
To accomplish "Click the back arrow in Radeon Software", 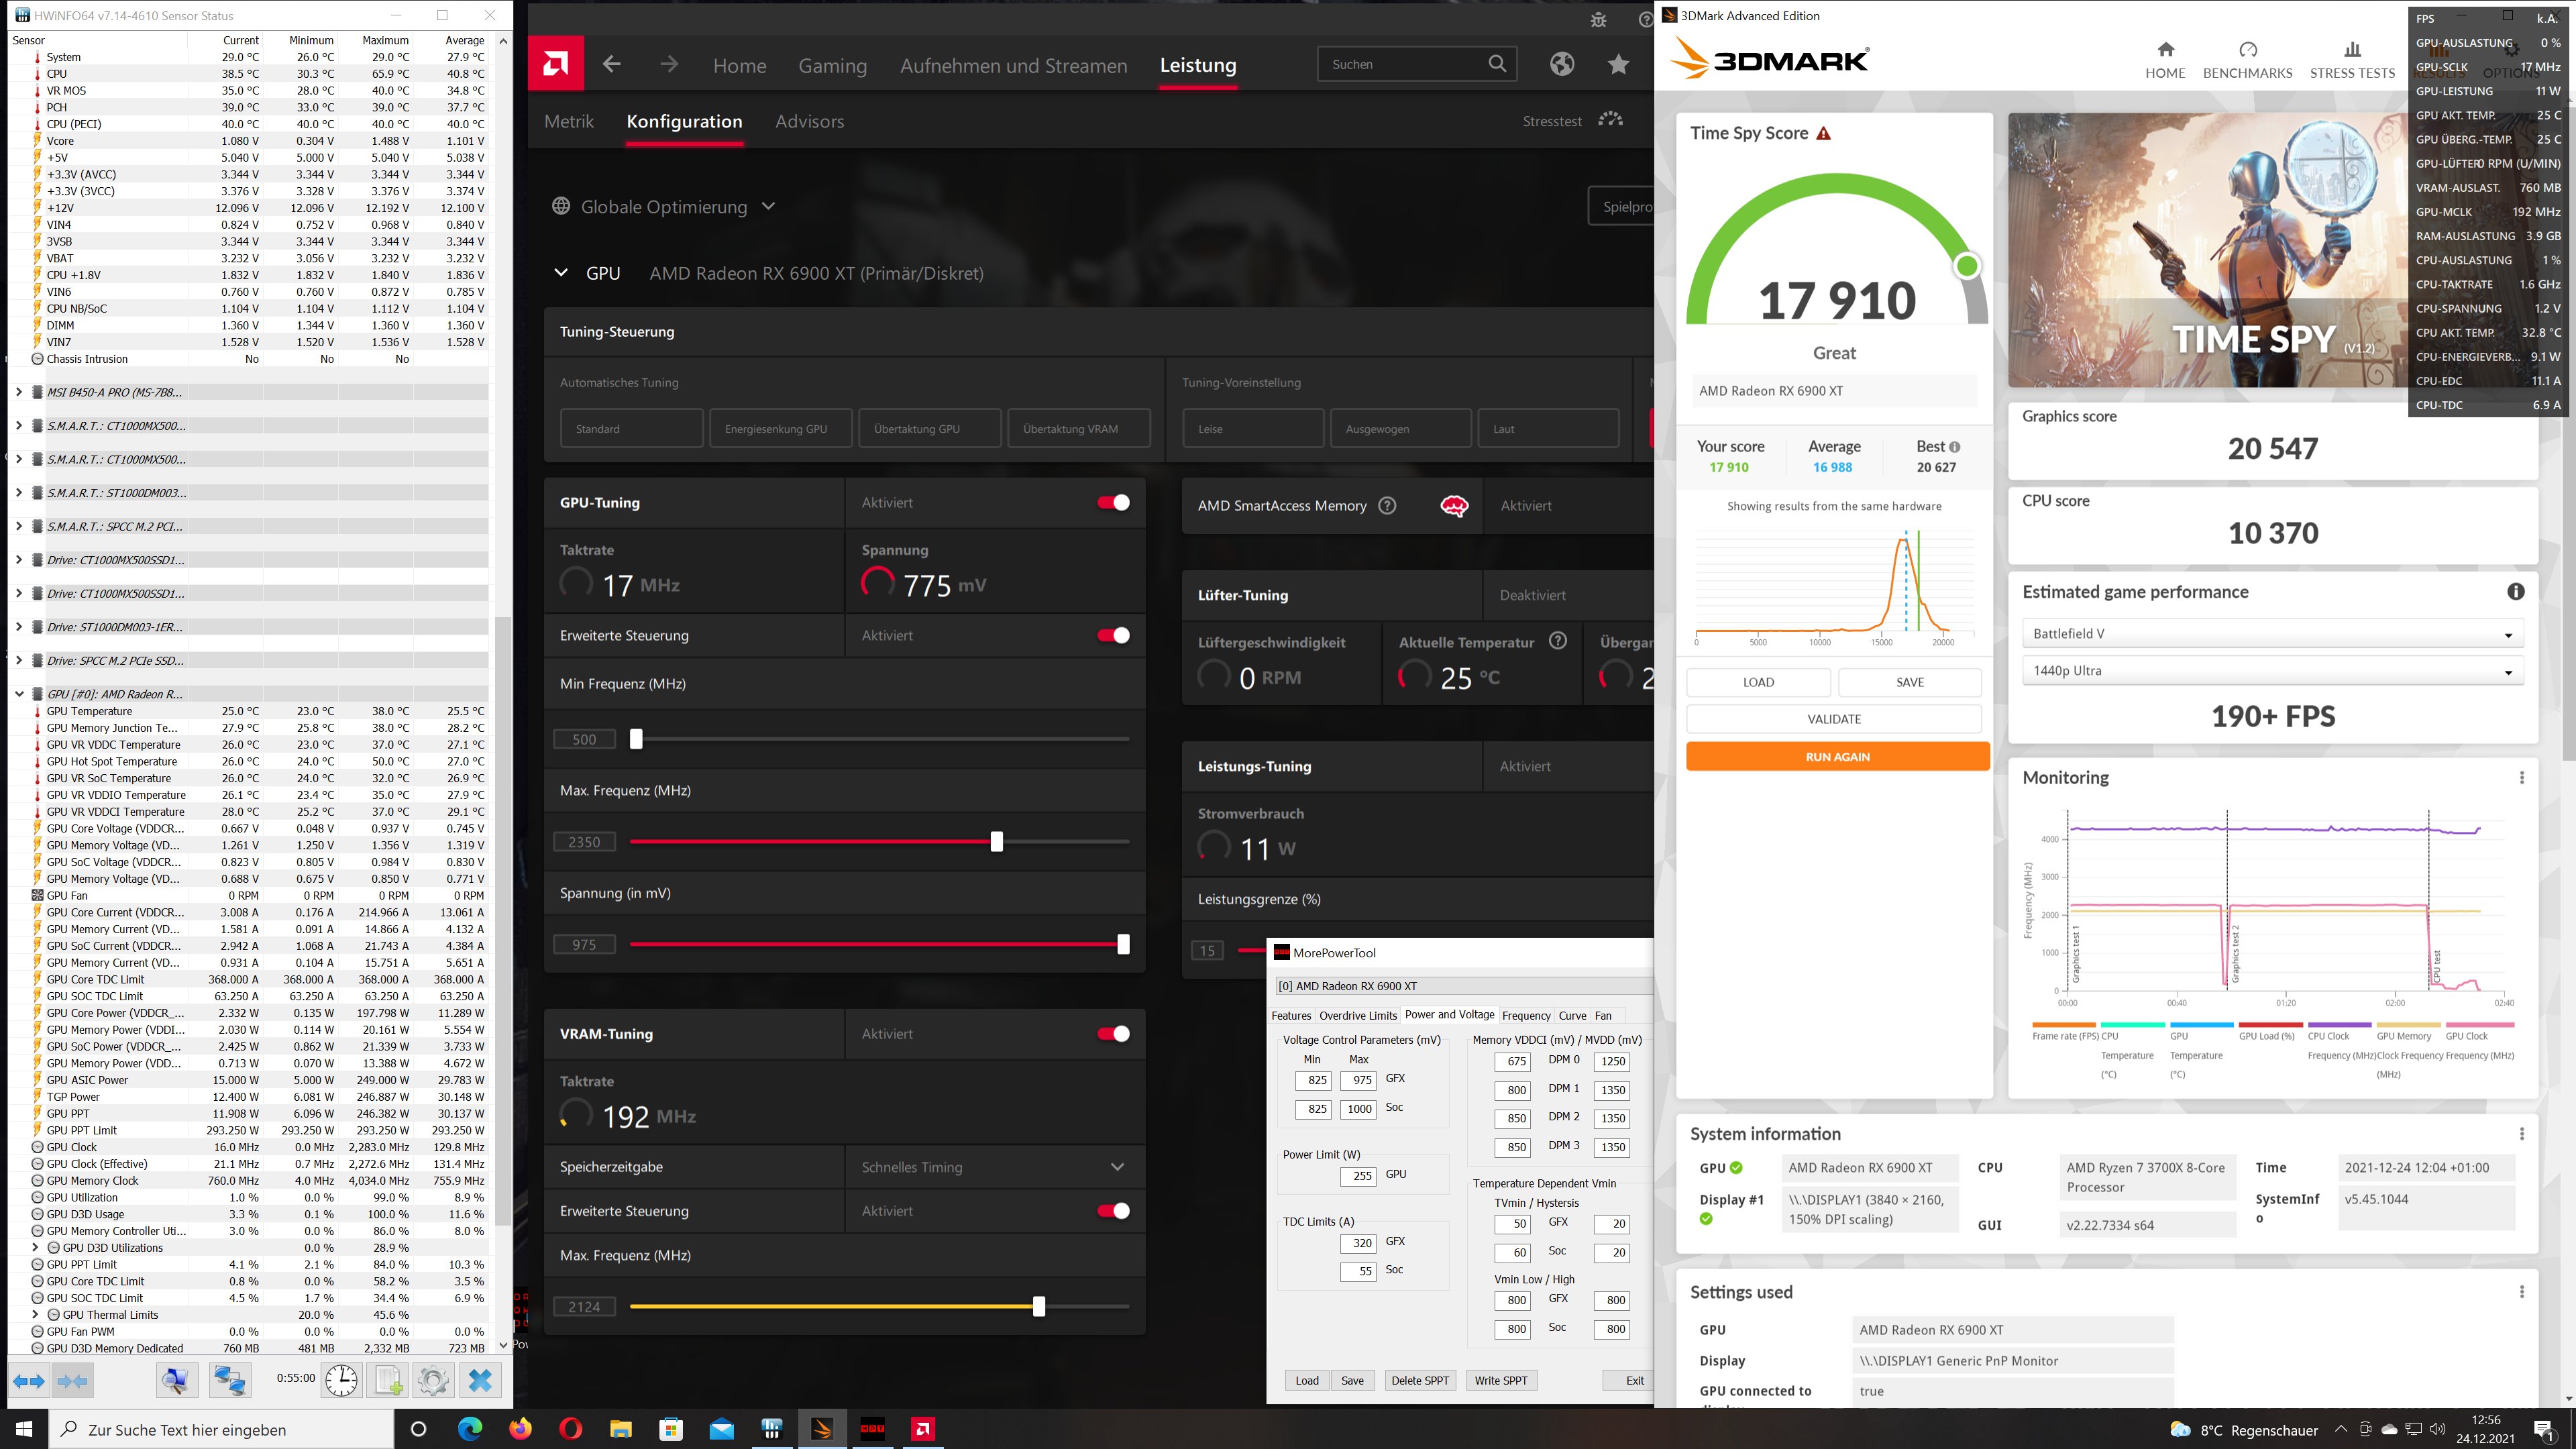I will [x=612, y=64].
